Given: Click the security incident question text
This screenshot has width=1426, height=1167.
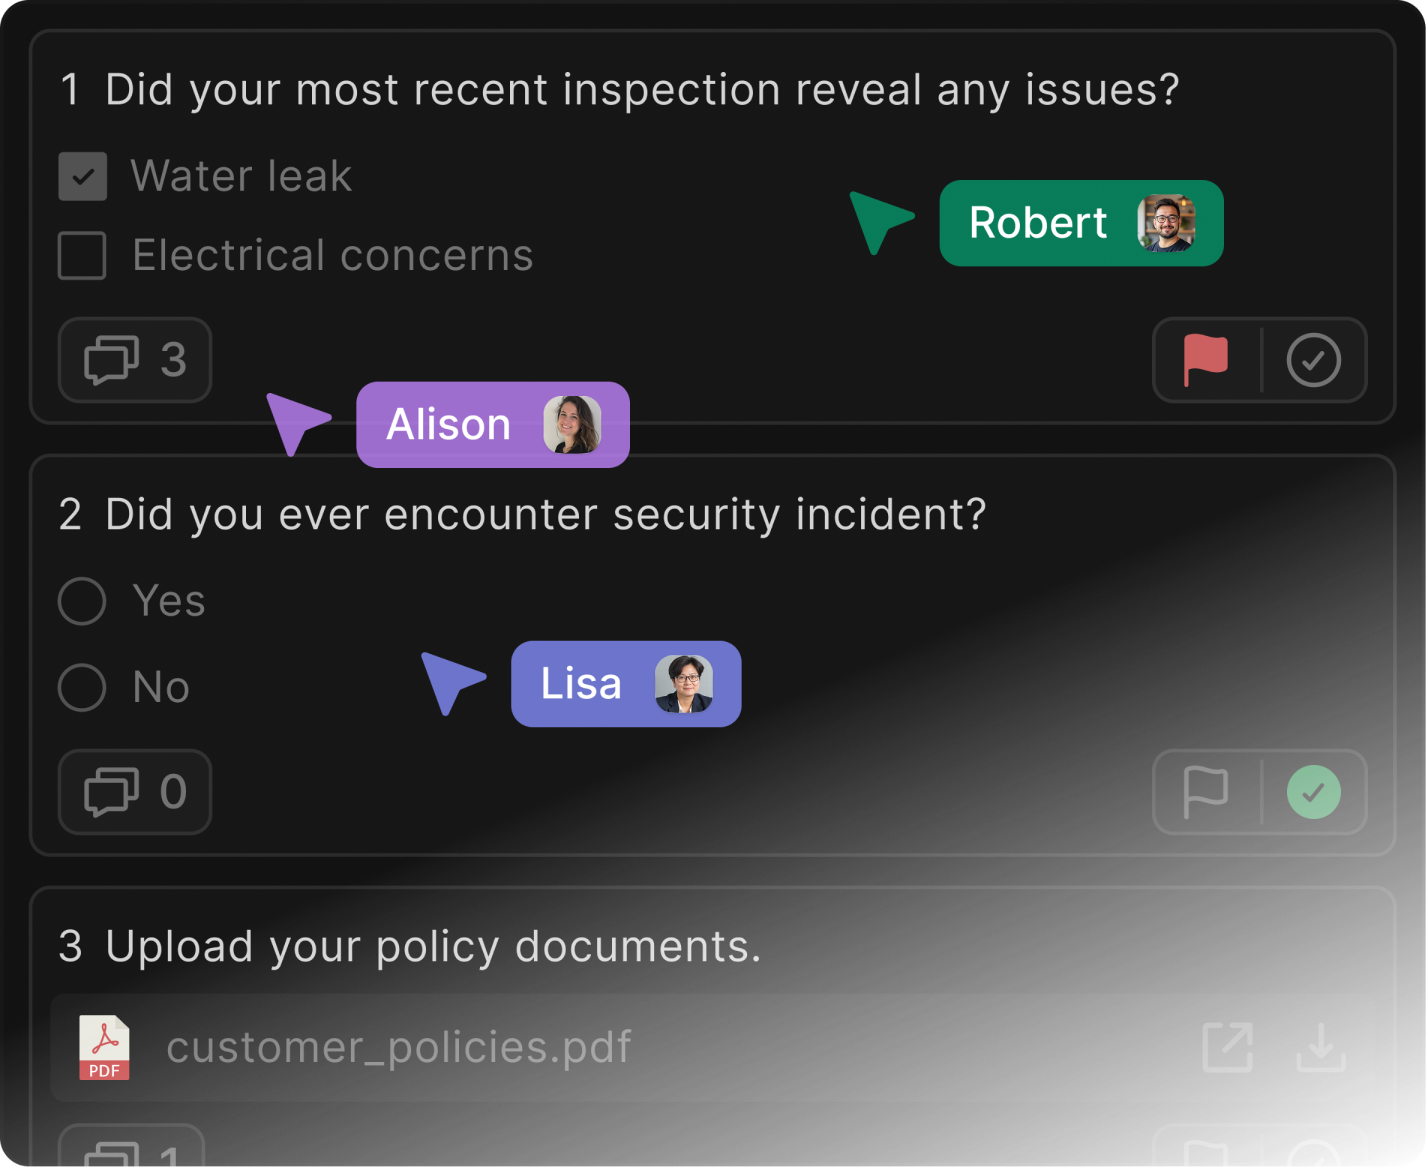Looking at the screenshot, I should coord(545,515).
